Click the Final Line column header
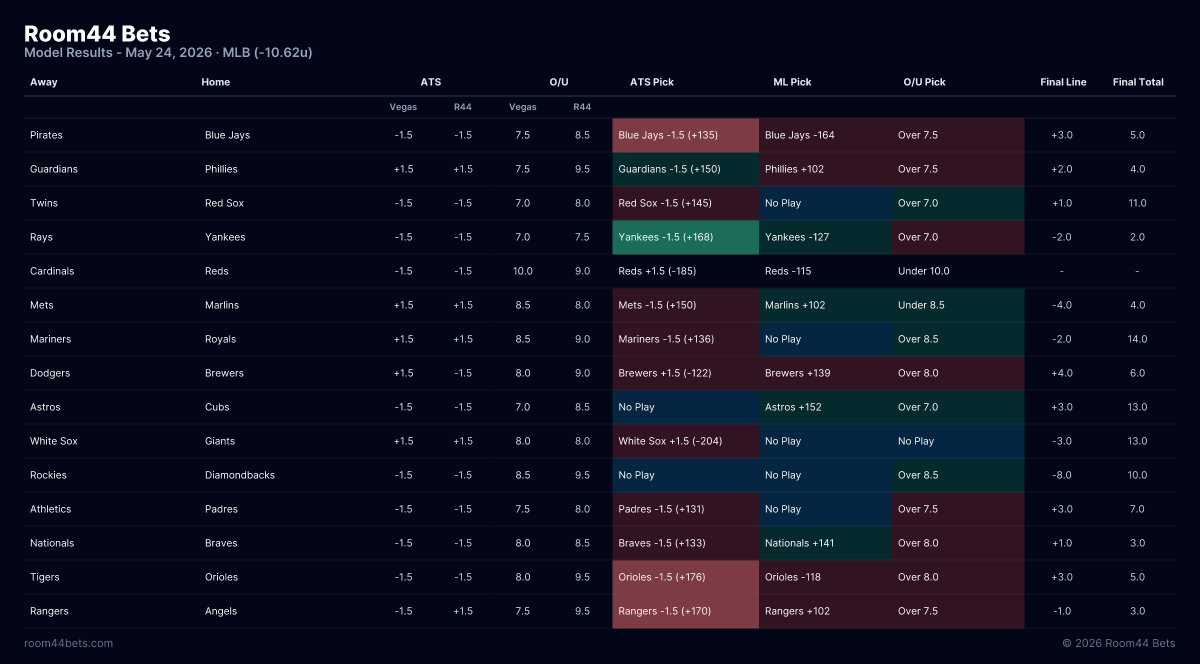The height and width of the screenshot is (664, 1200). [x=1063, y=82]
